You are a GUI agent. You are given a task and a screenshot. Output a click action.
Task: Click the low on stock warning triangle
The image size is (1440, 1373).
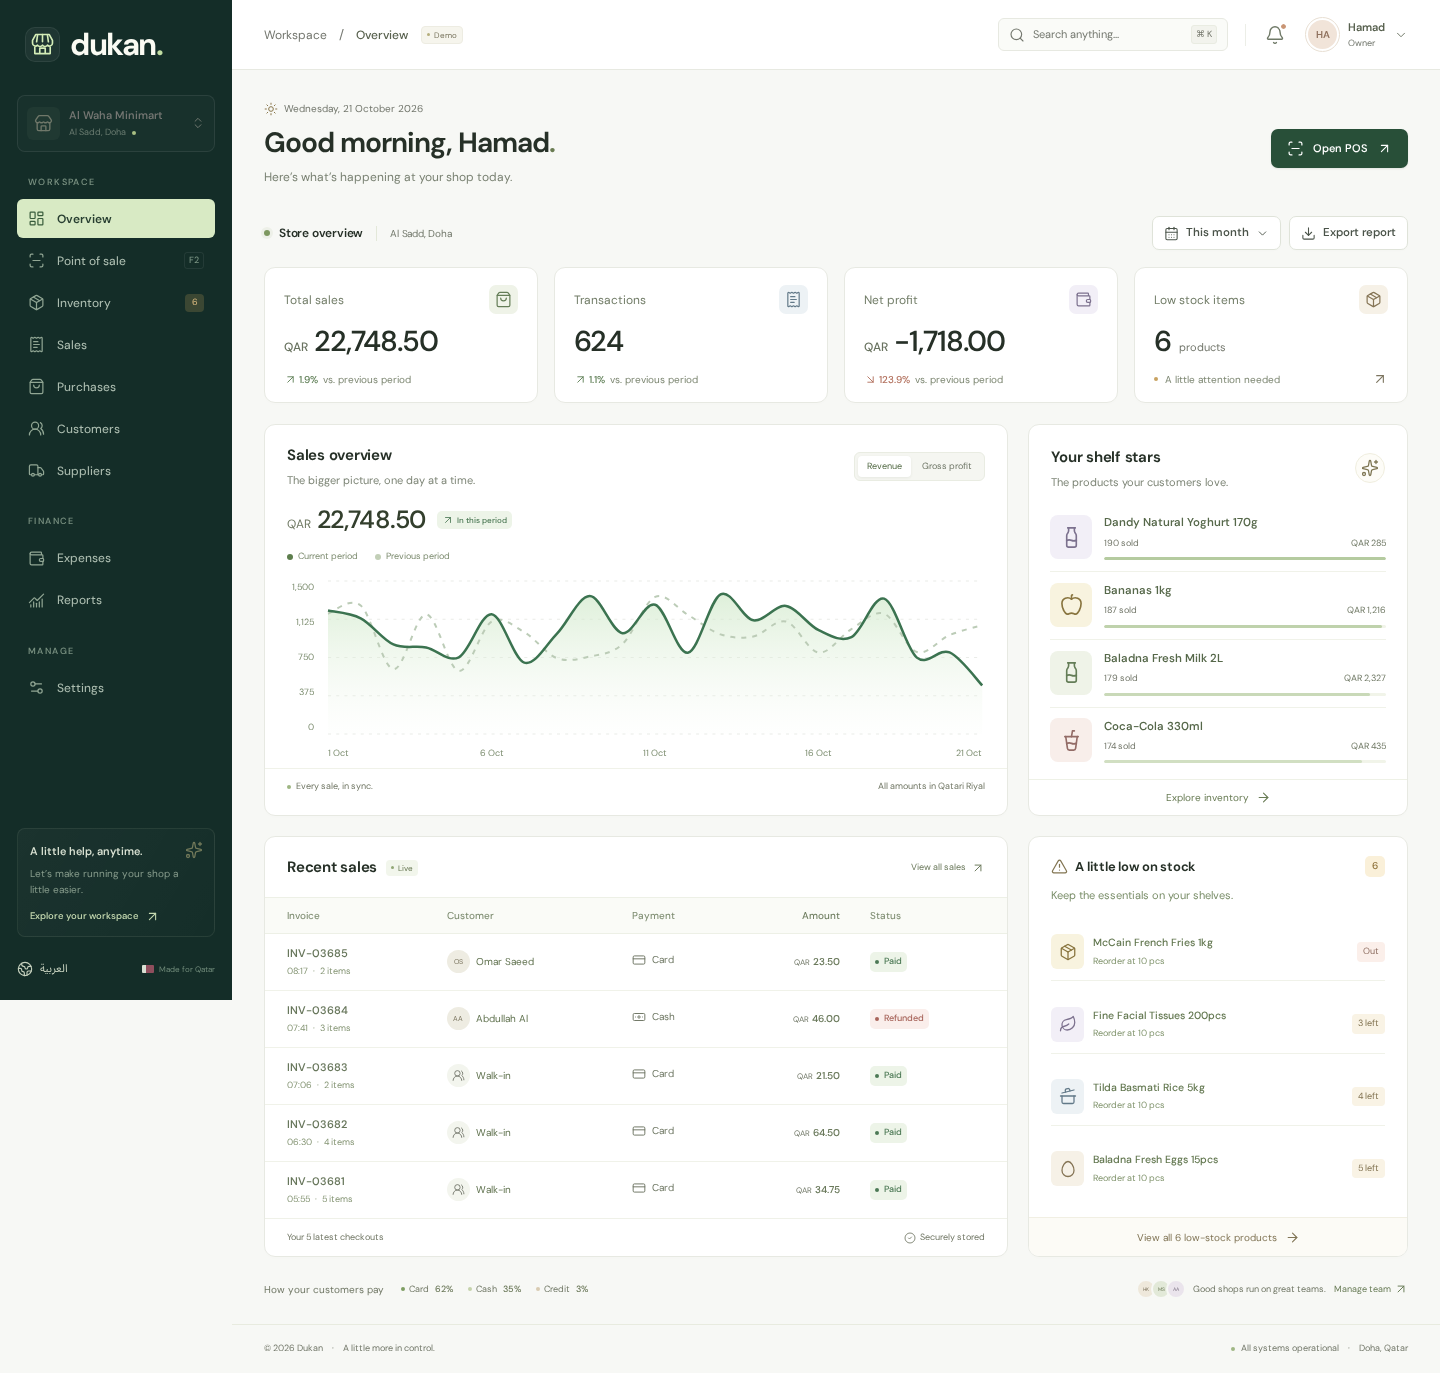point(1059,867)
